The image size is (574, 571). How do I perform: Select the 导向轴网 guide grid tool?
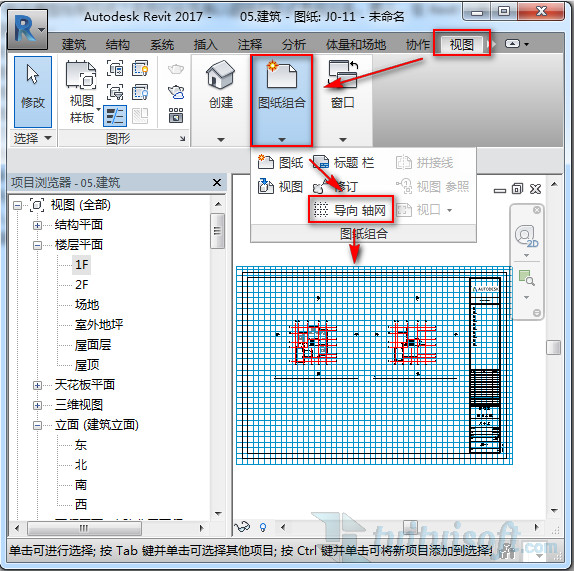pos(350,210)
